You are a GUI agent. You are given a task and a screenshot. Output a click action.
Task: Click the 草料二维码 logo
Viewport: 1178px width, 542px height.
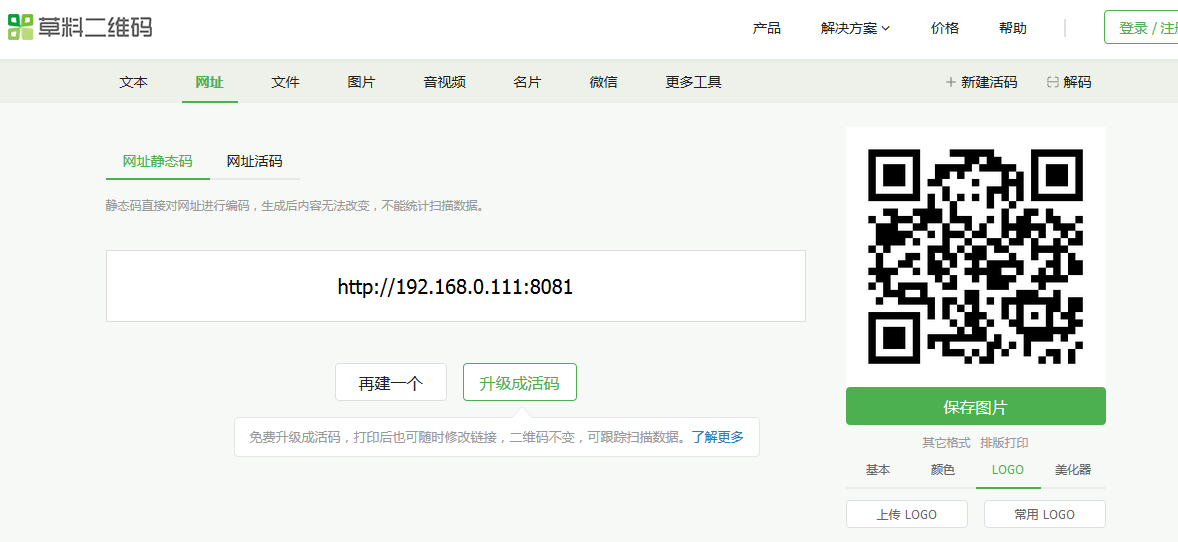tap(80, 27)
